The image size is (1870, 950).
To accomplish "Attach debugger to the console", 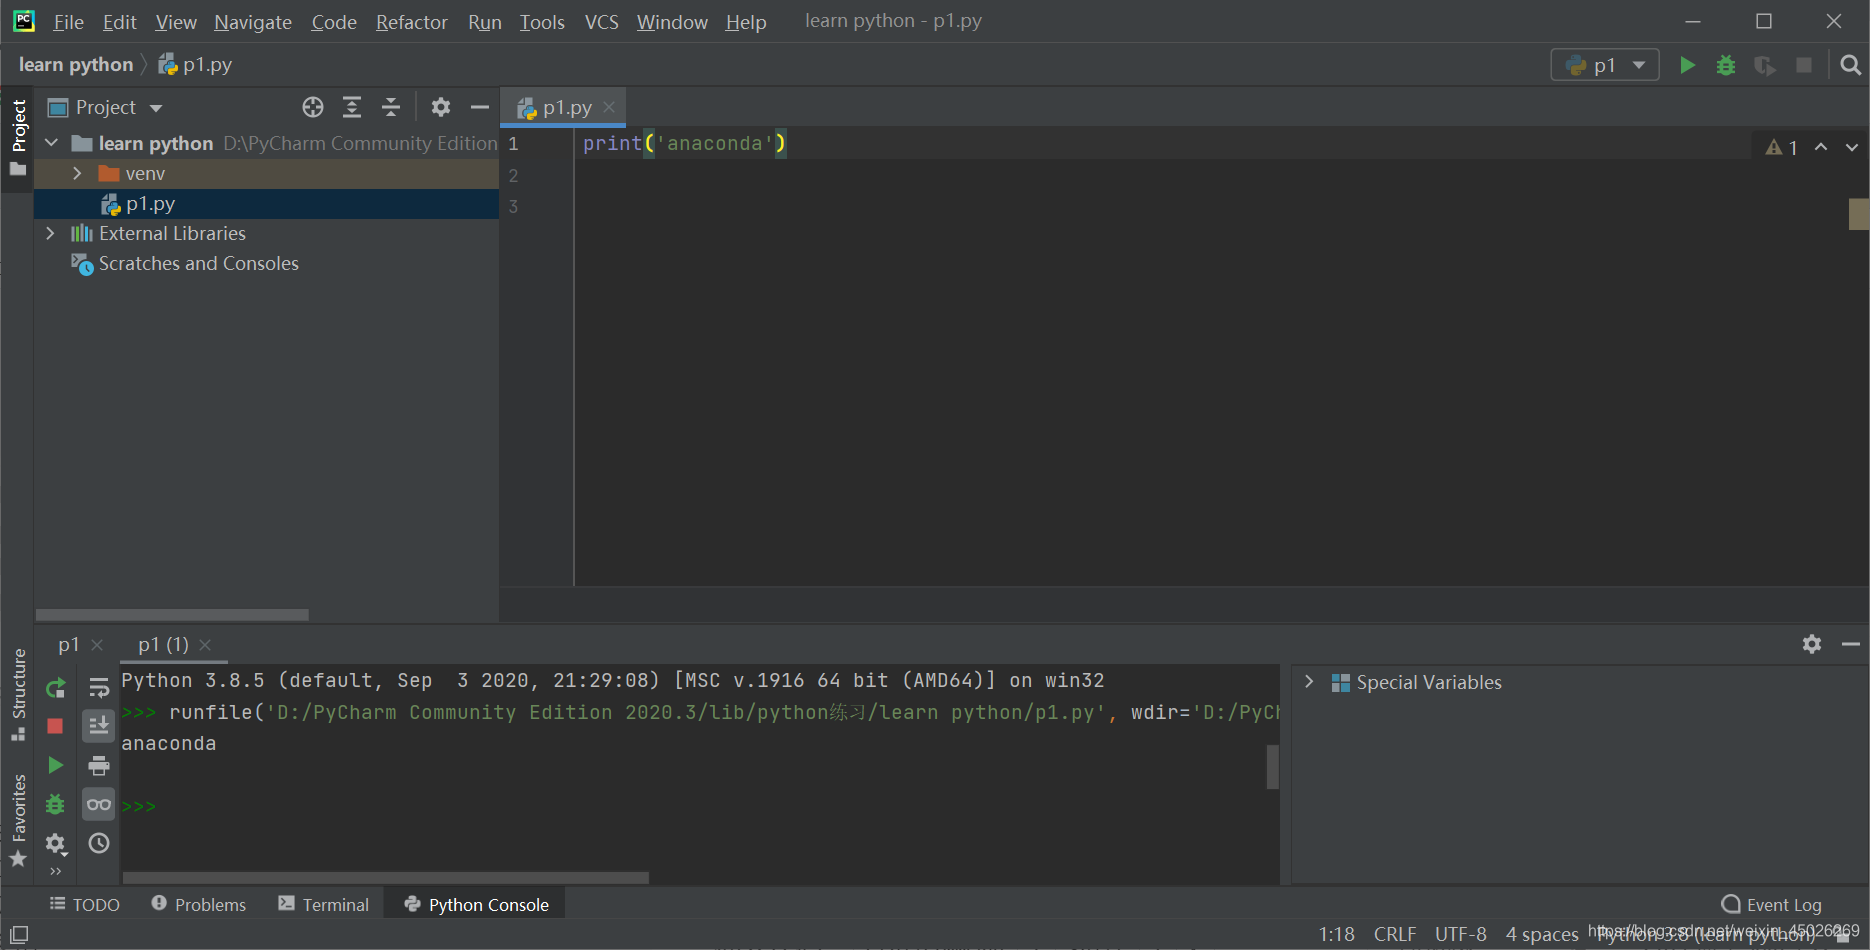I will click(56, 804).
